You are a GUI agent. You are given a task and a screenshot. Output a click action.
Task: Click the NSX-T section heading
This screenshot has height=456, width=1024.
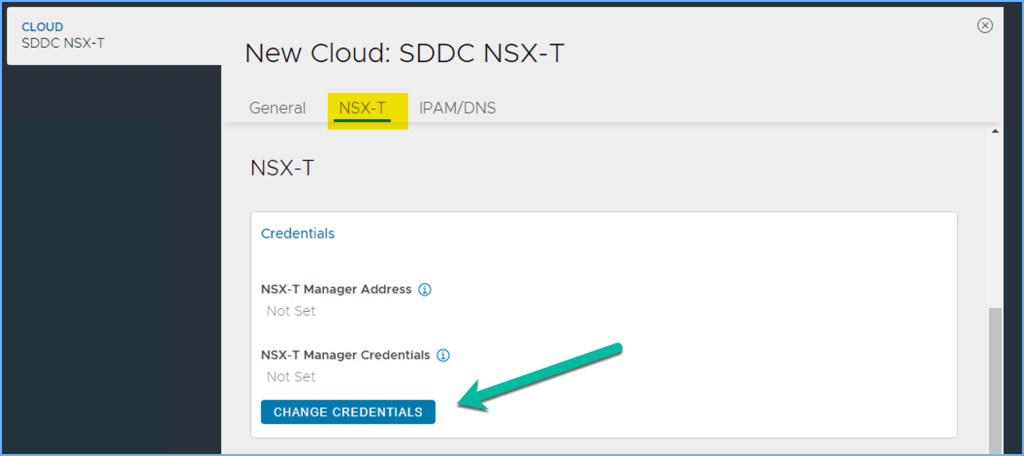pos(282,168)
